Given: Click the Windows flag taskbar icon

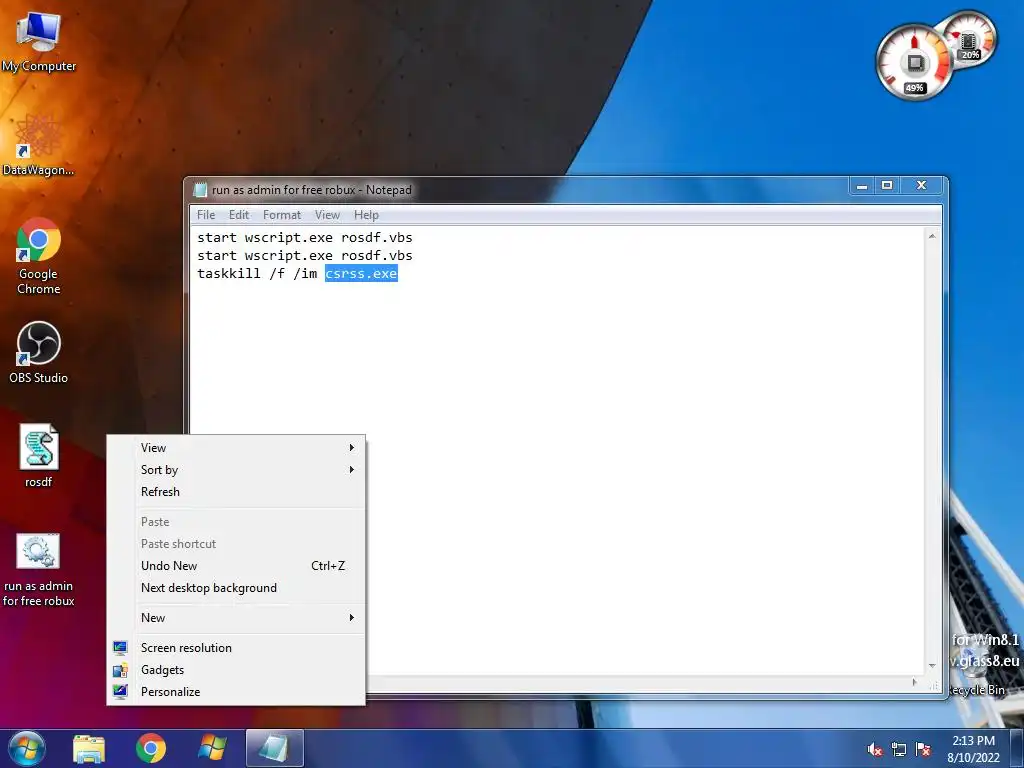Looking at the screenshot, I should 212,748.
